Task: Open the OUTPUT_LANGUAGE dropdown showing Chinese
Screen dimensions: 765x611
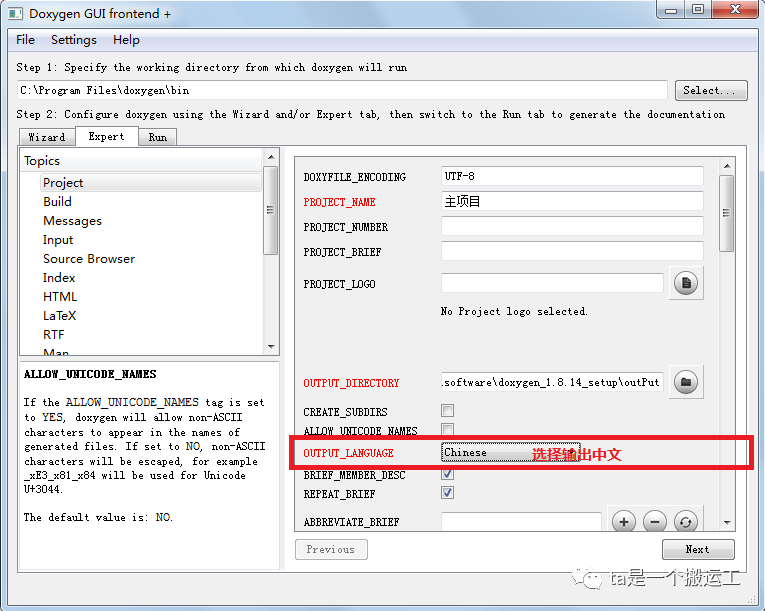Action: click(x=510, y=452)
